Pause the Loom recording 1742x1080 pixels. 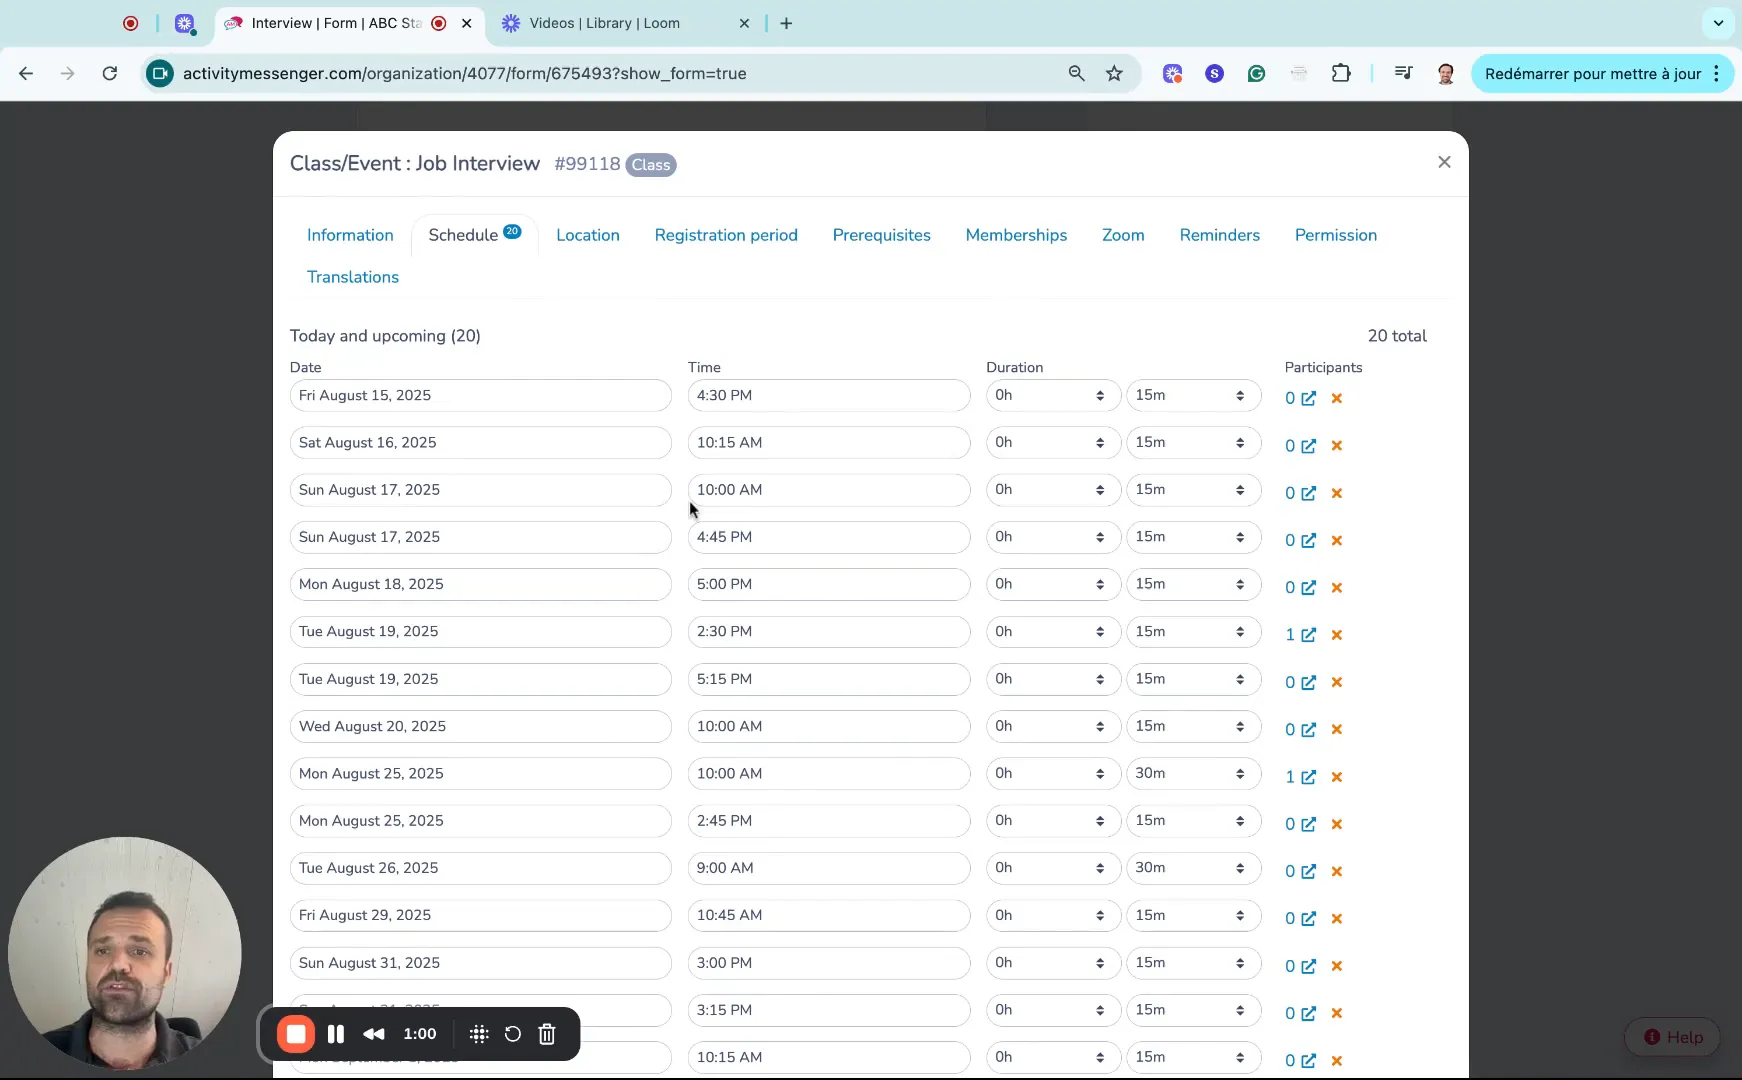point(336,1034)
